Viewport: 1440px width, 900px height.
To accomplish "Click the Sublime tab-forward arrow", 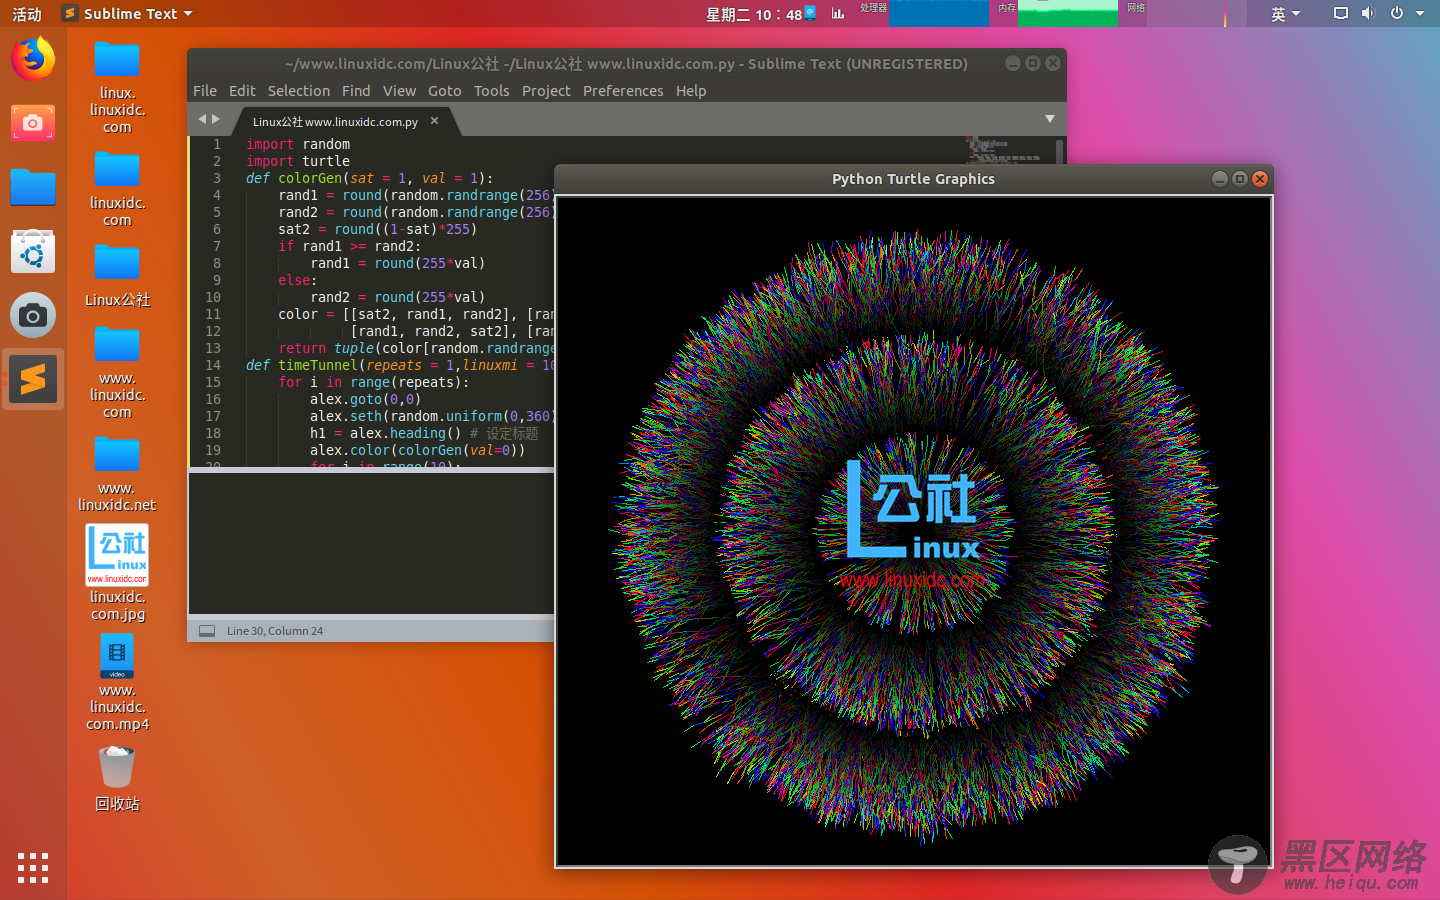I will (216, 119).
